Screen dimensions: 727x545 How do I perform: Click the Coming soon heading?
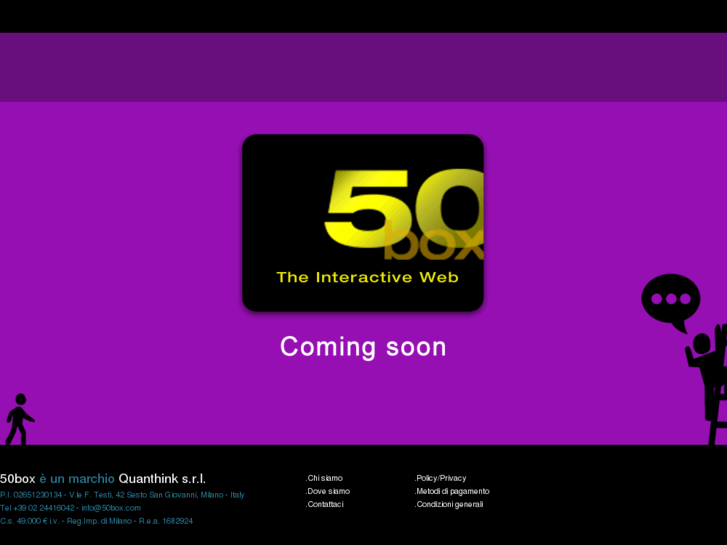click(363, 347)
